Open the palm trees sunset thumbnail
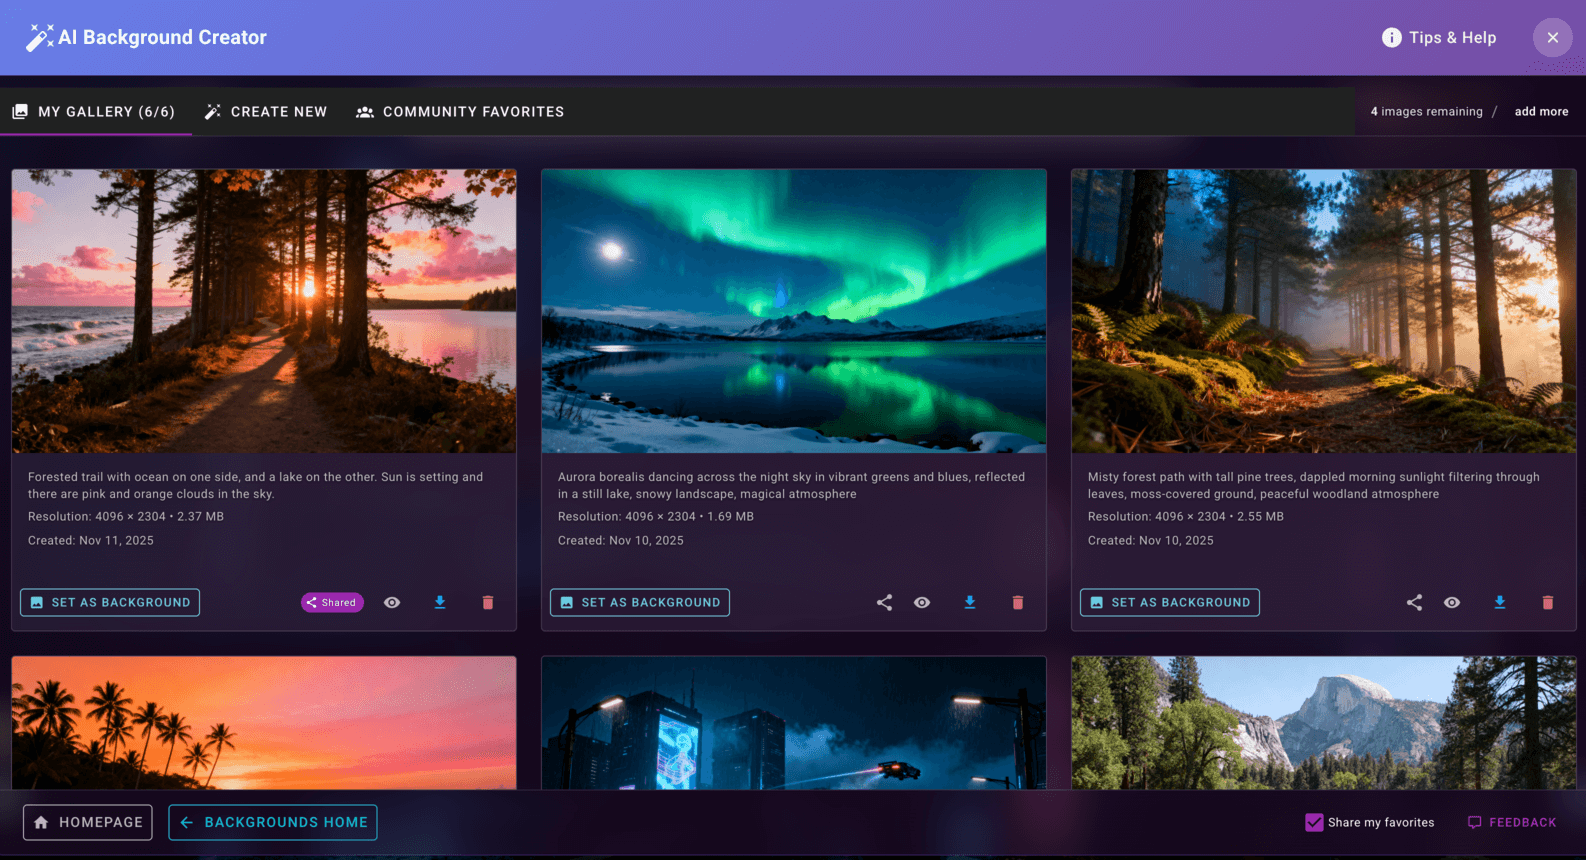 pos(264,723)
